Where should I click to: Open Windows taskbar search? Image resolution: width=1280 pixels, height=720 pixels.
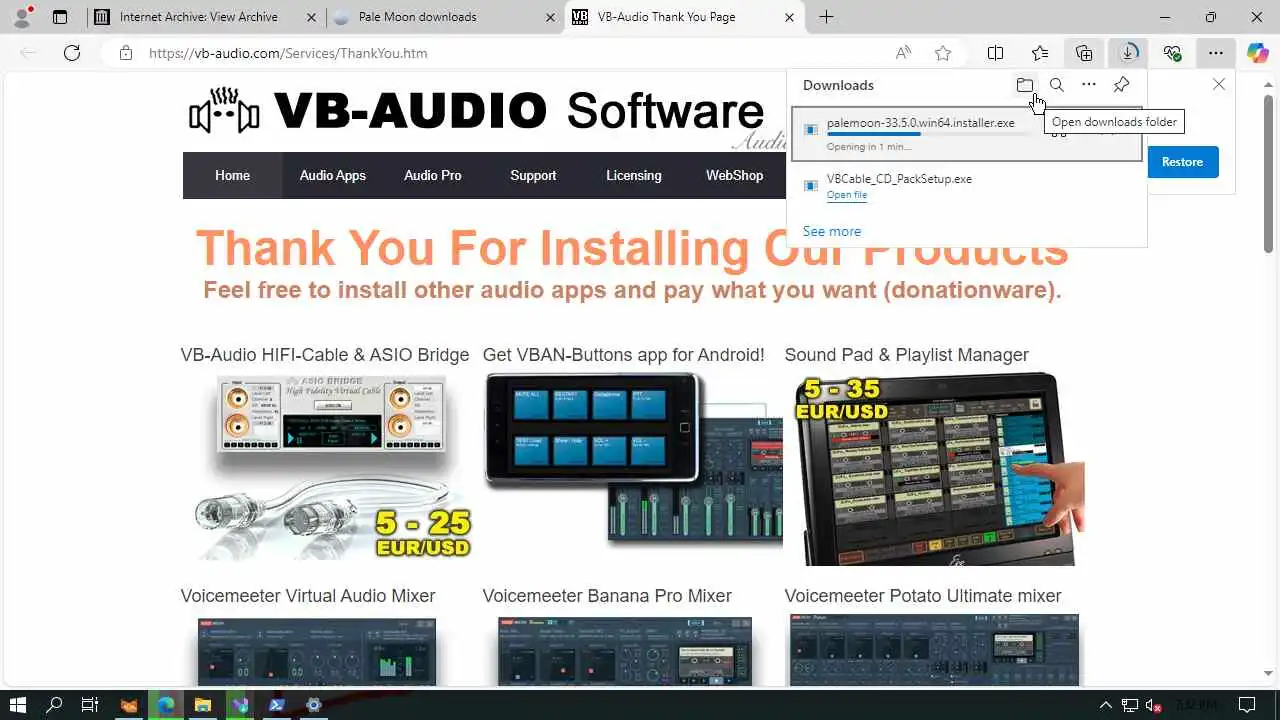pos(54,705)
